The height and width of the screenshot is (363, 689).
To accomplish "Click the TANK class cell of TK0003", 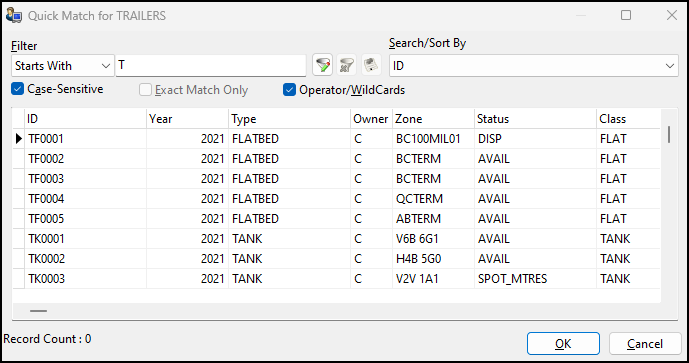I will pyautogui.click(x=628, y=279).
